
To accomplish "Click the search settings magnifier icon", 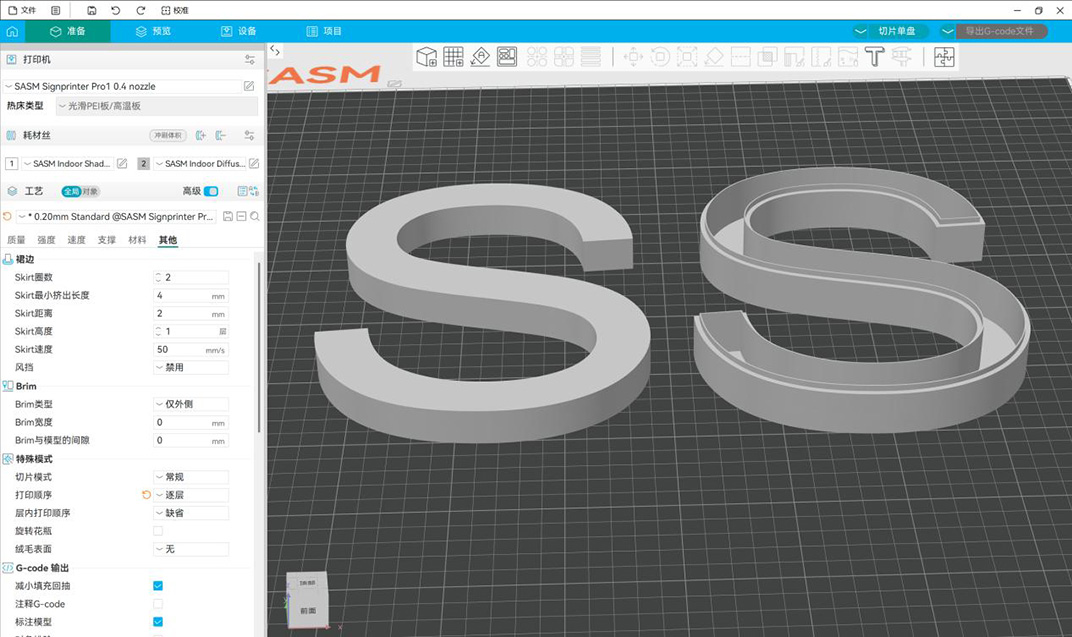I will tap(255, 216).
